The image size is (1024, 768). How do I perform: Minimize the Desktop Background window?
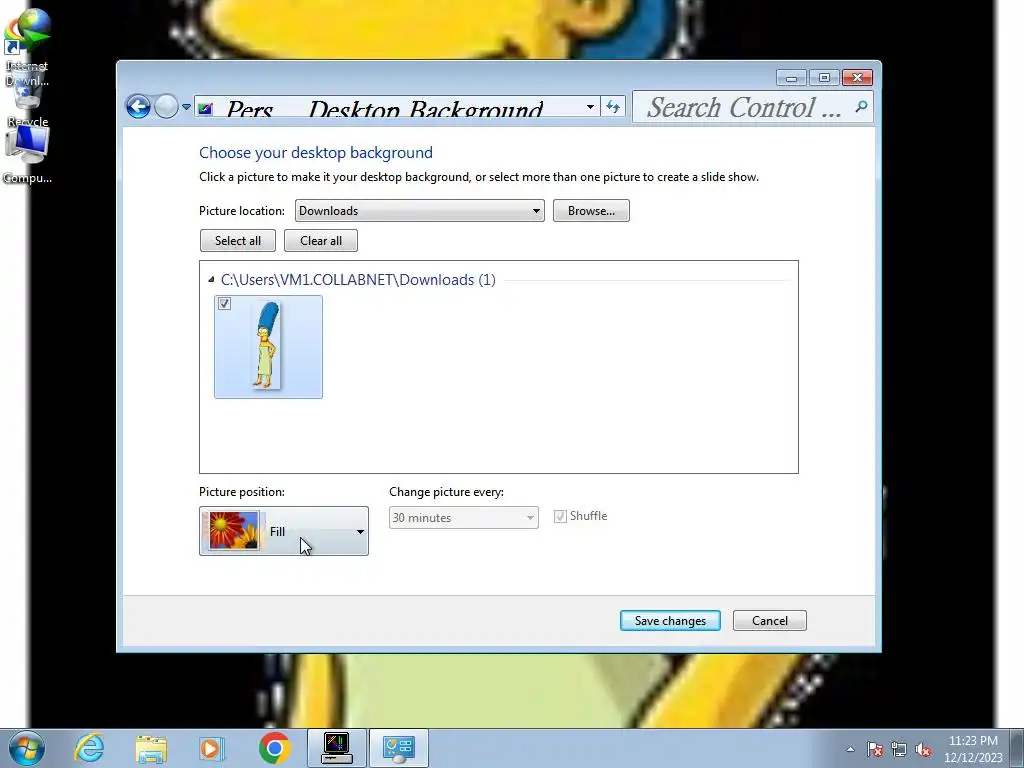coord(792,78)
